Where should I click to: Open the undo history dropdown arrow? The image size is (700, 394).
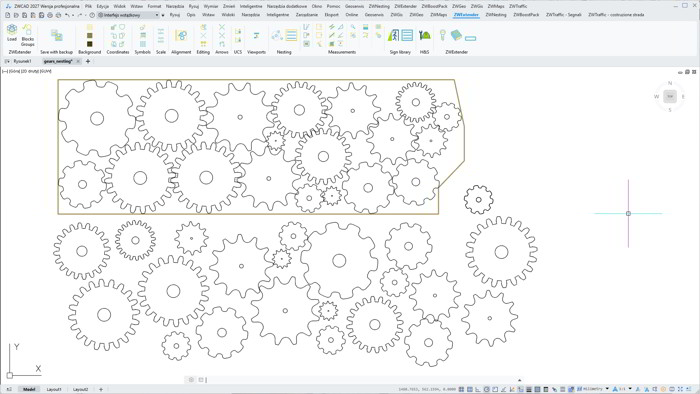click(73, 16)
